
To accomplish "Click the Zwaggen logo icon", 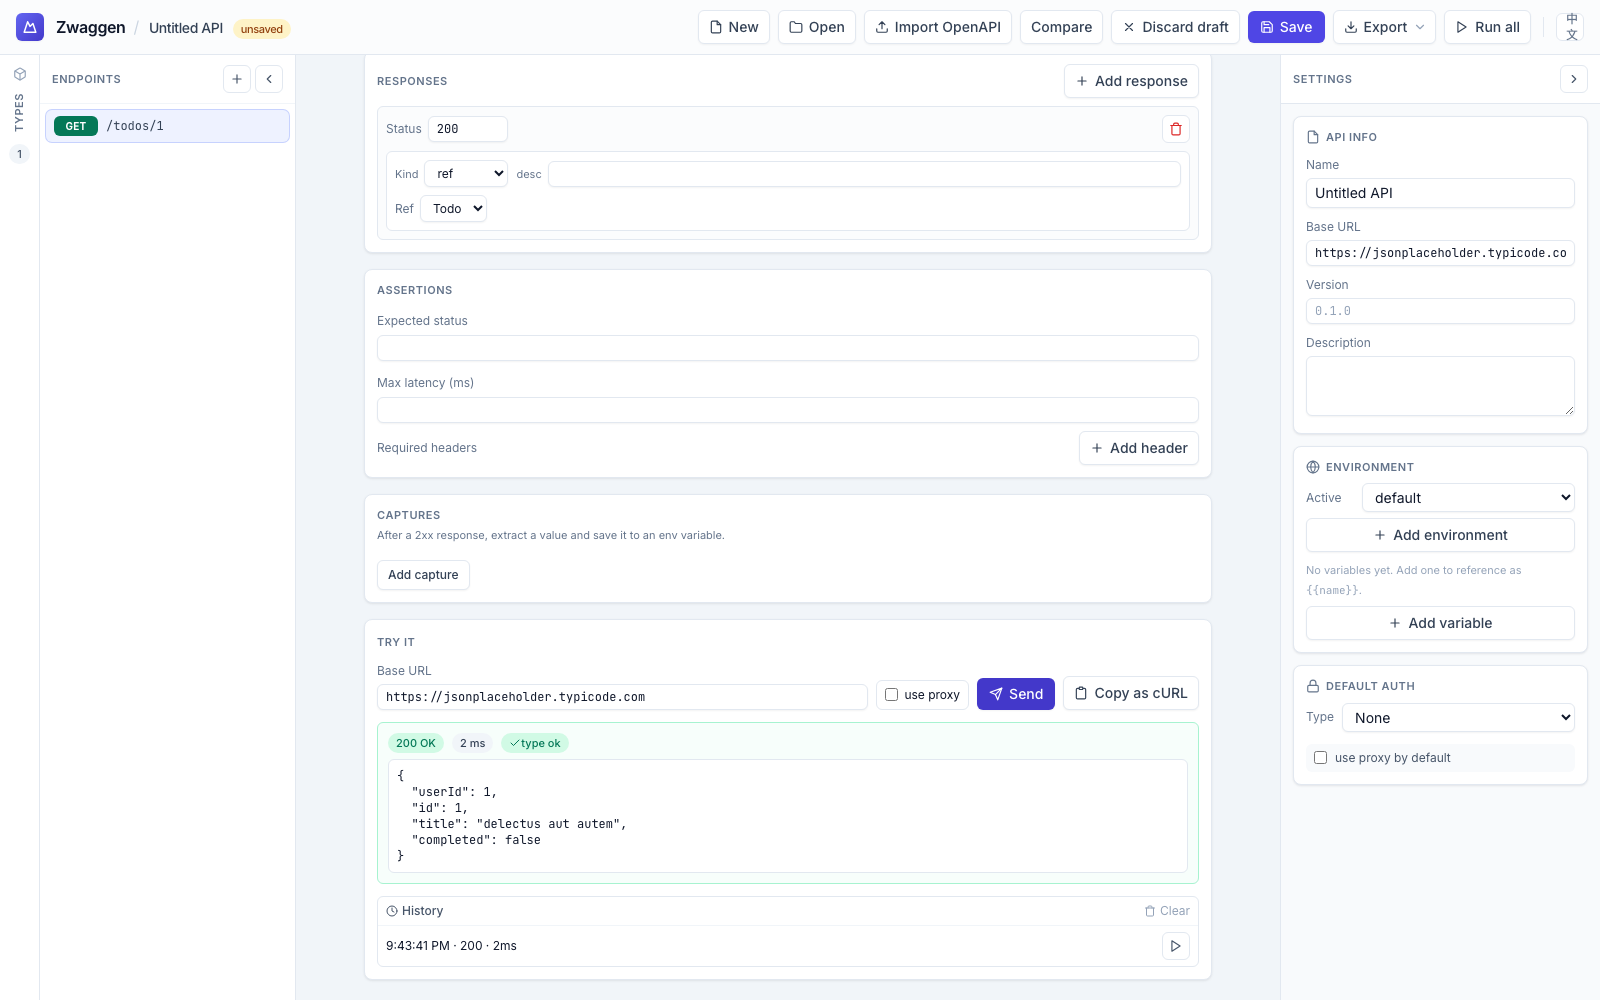I will (30, 27).
